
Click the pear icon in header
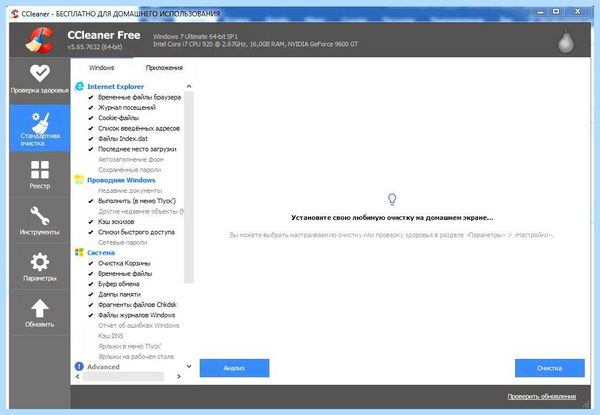click(x=566, y=41)
